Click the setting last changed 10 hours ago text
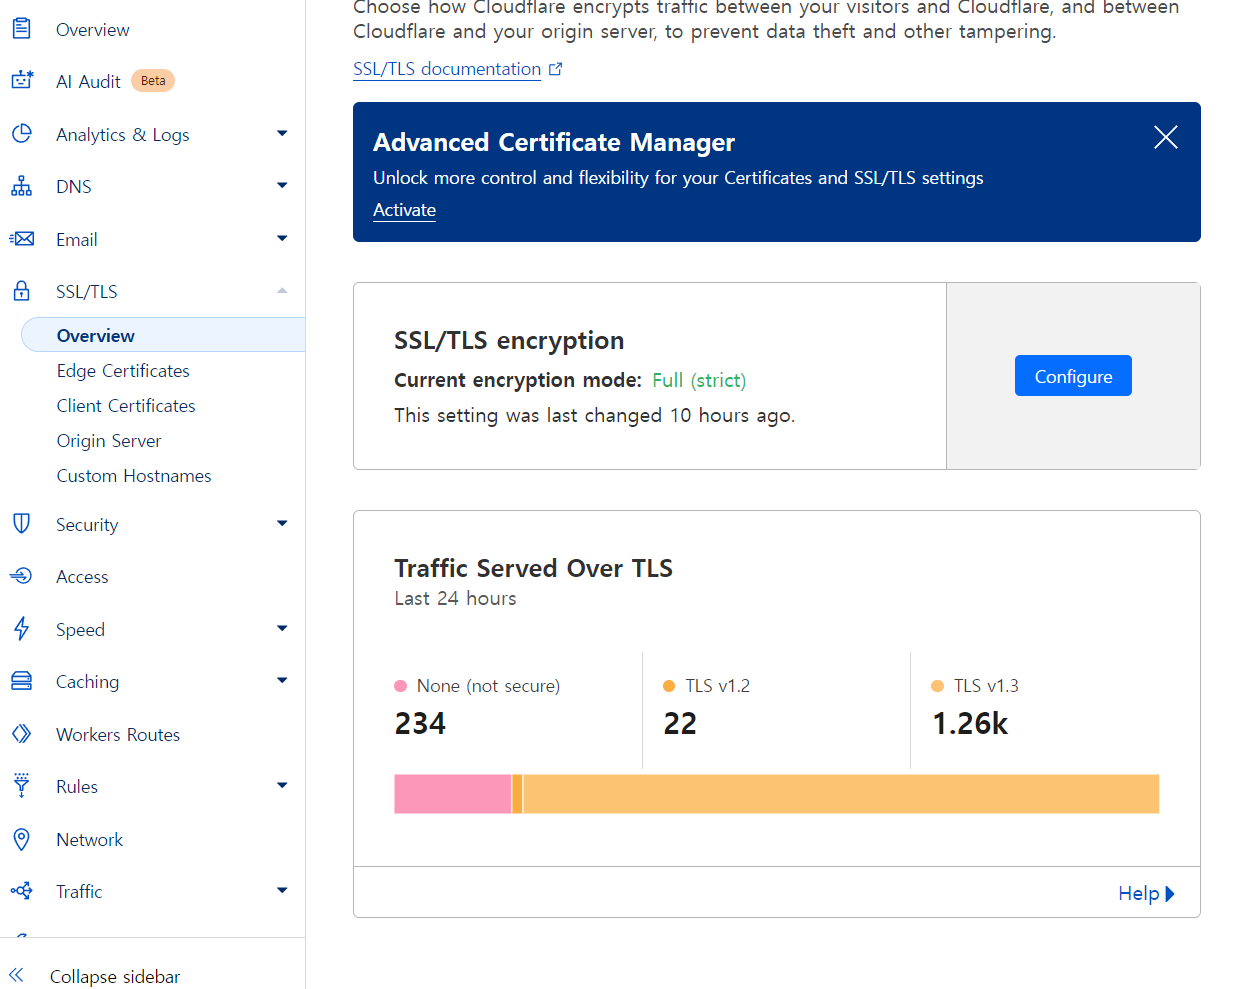Viewport: 1246px width, 989px height. [595, 415]
